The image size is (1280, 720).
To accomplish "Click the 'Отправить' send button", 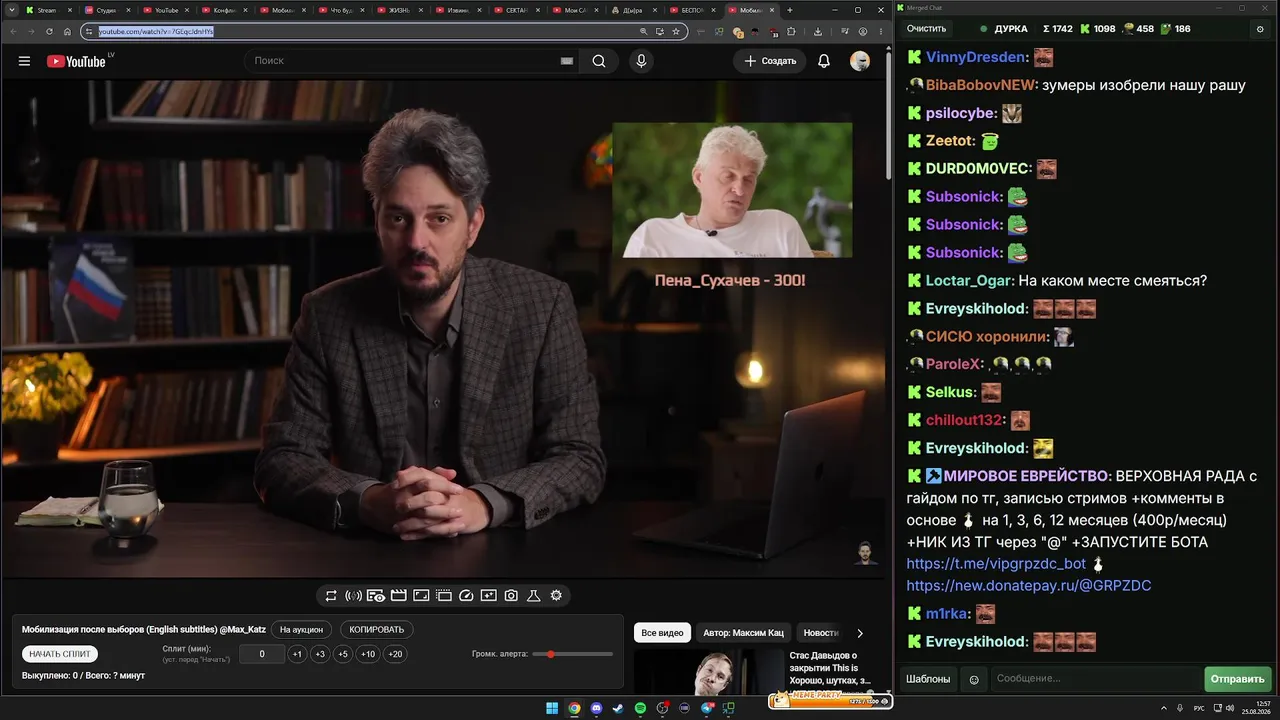I will pos(1238,679).
